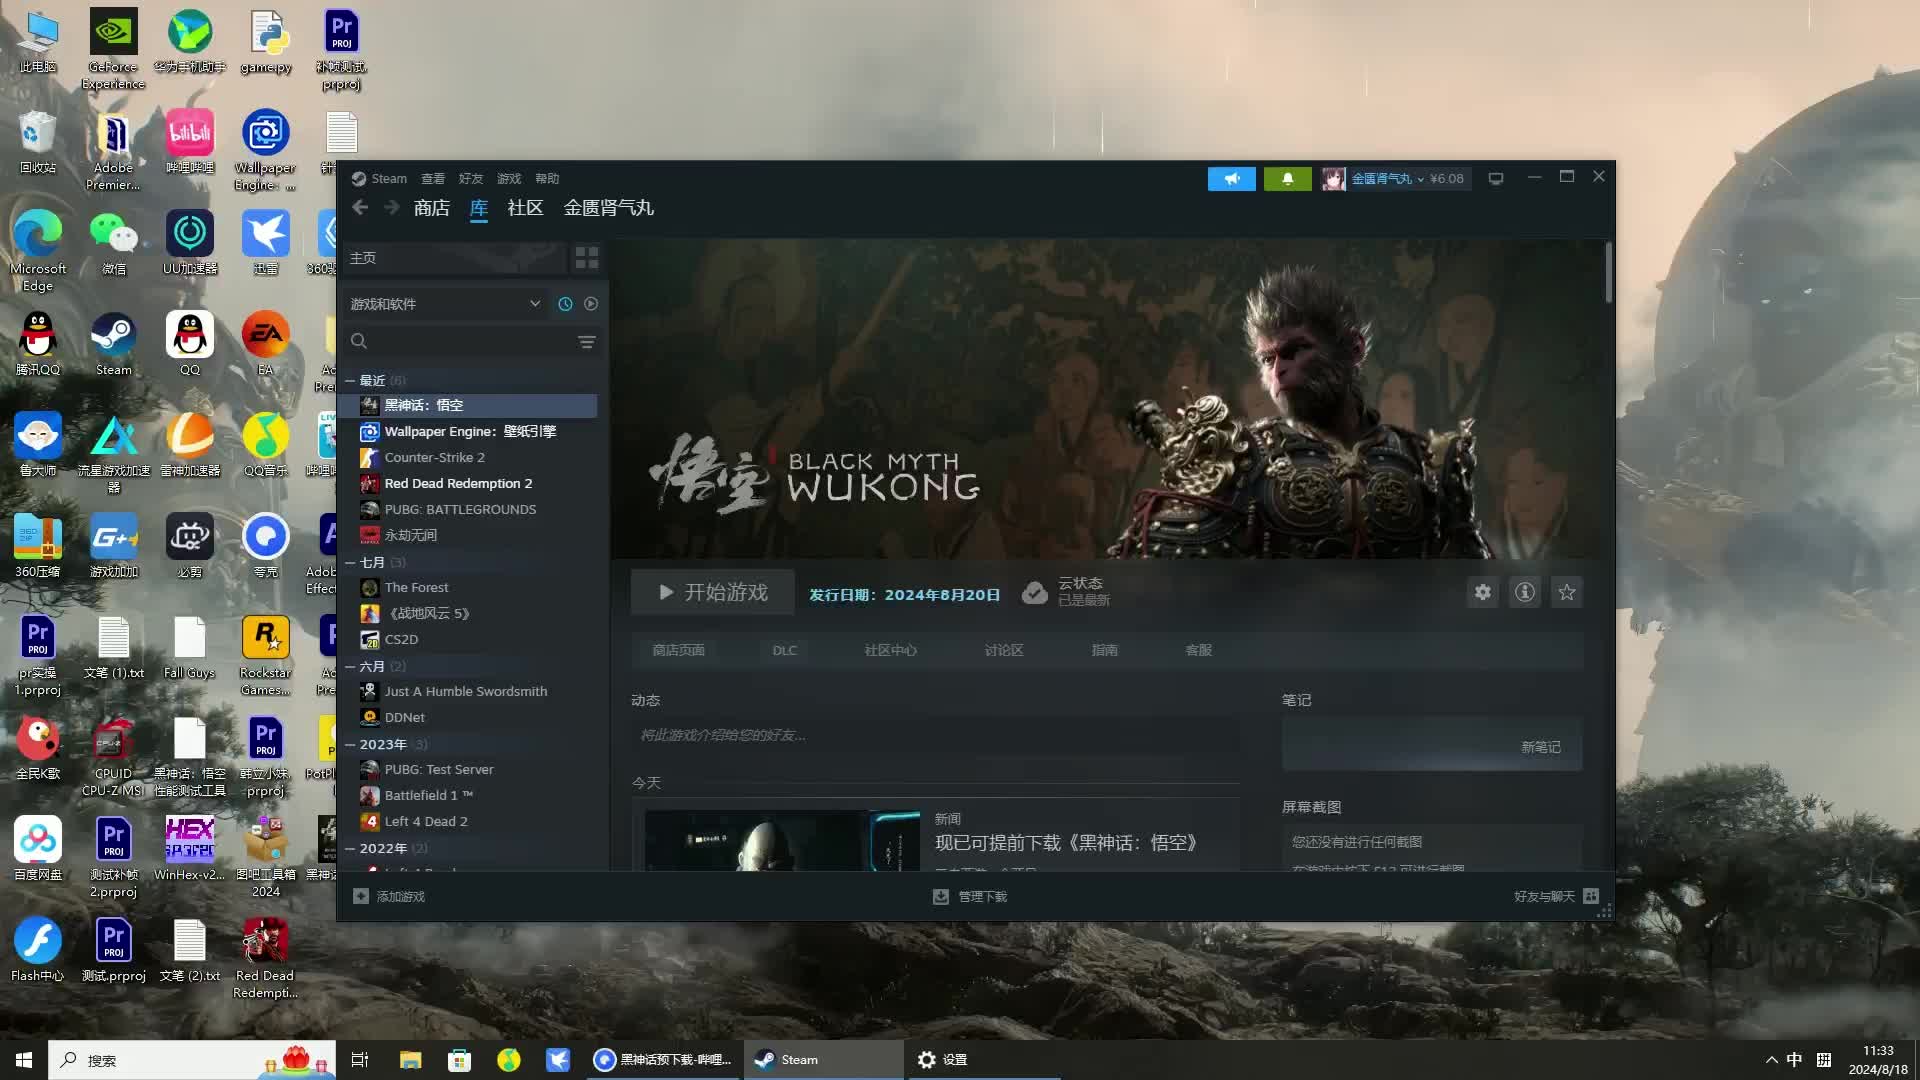Image resolution: width=1920 pixels, height=1080 pixels.
Task: Click the game page vertical scrollbar
Action: click(x=1608, y=272)
